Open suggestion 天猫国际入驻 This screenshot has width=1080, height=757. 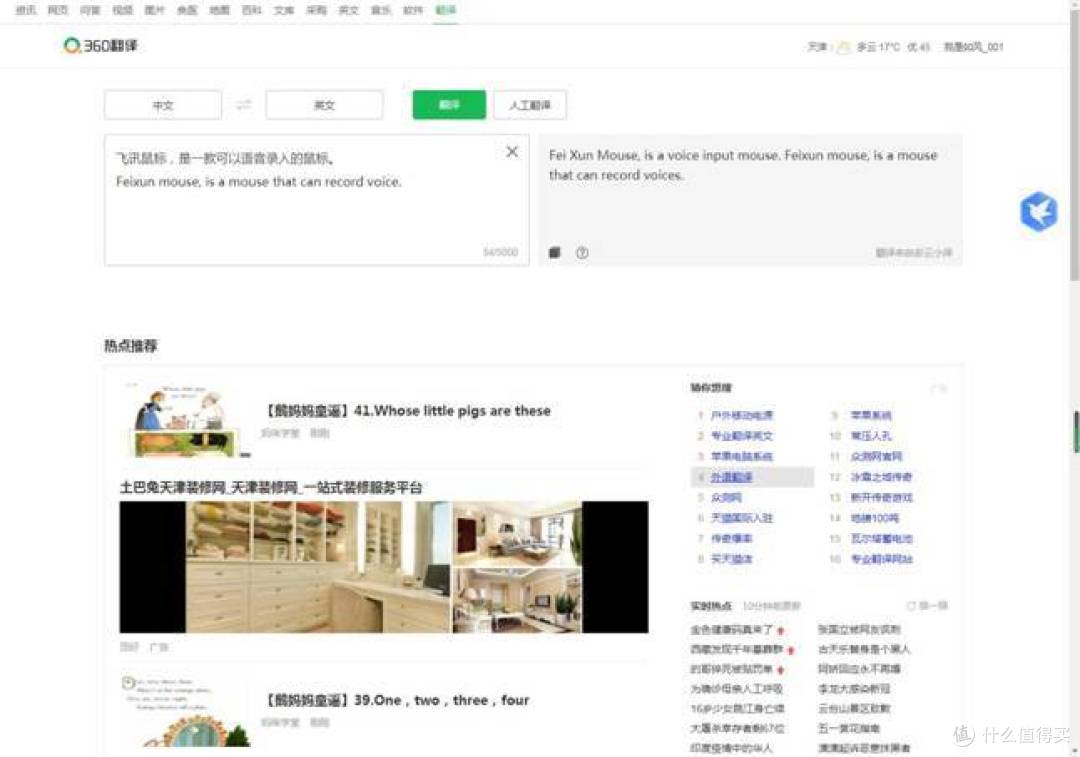[x=742, y=517]
